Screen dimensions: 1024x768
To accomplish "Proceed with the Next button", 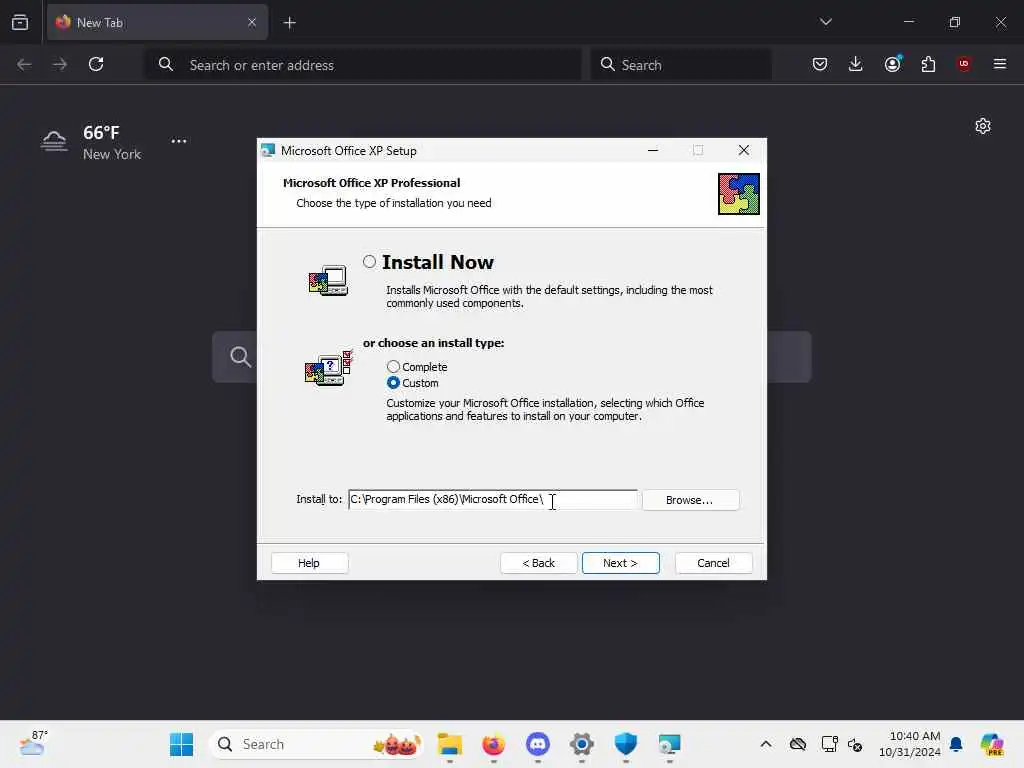I will click(620, 563).
